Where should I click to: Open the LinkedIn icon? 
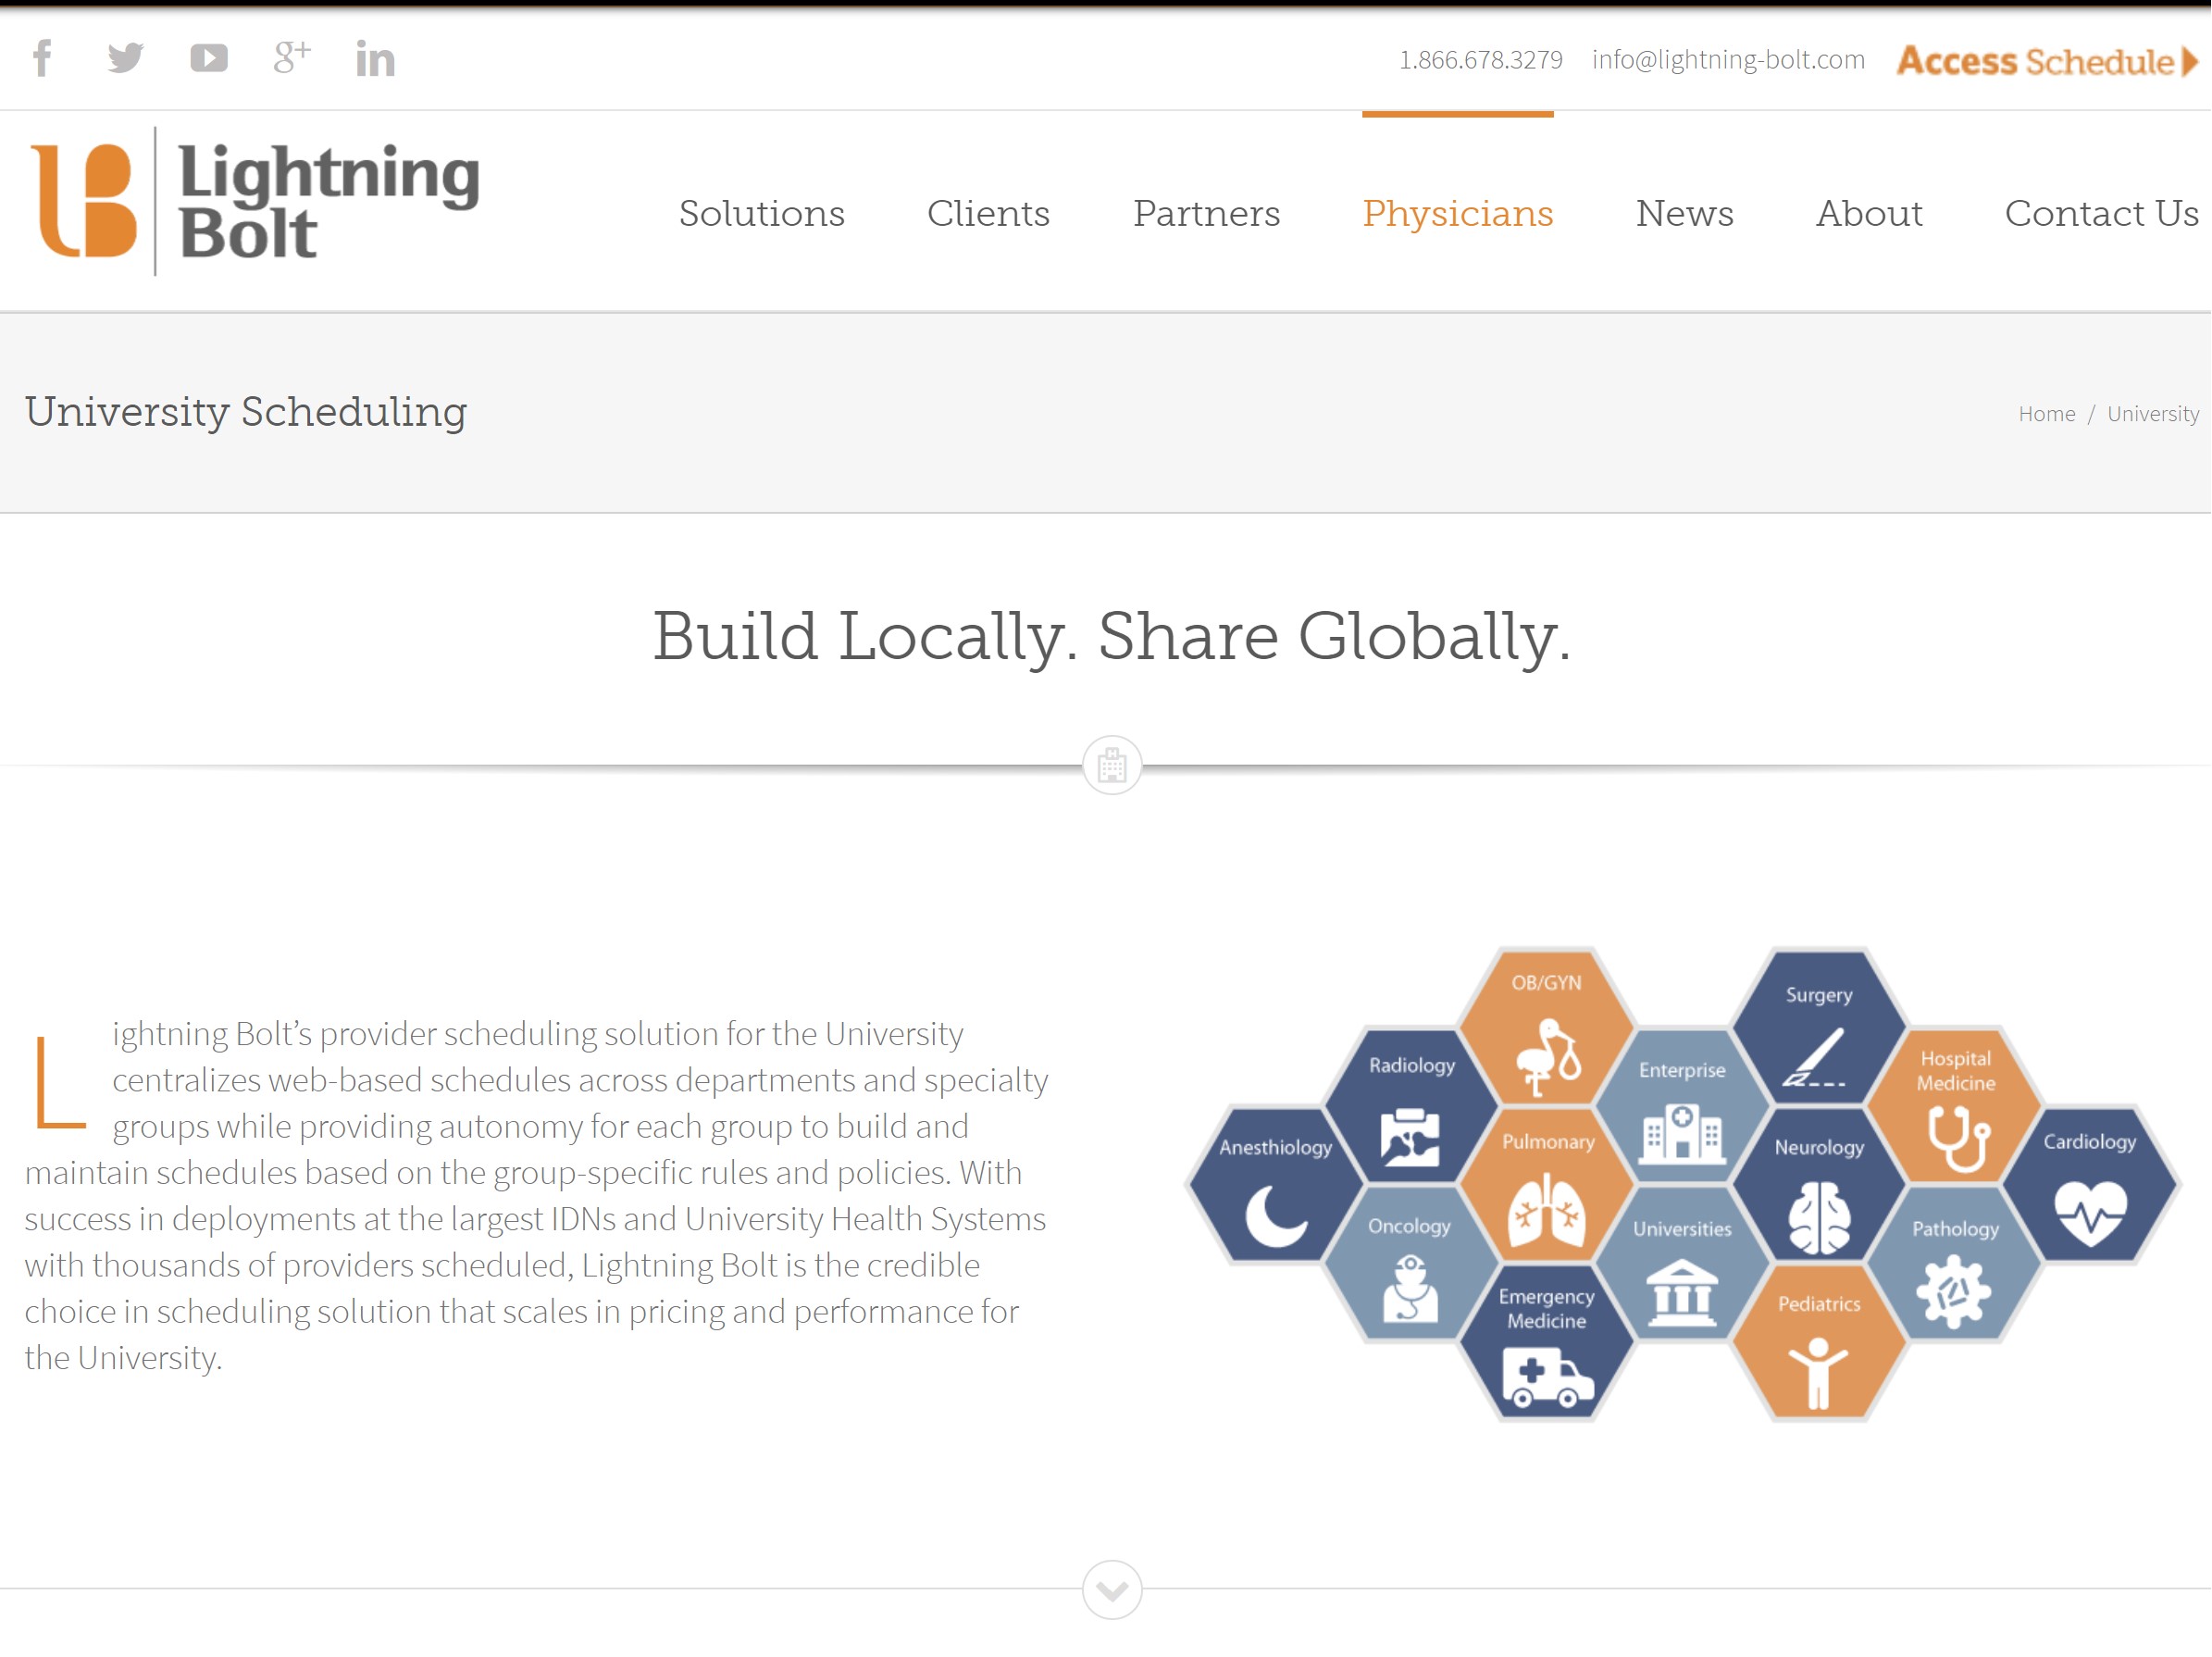tap(376, 59)
